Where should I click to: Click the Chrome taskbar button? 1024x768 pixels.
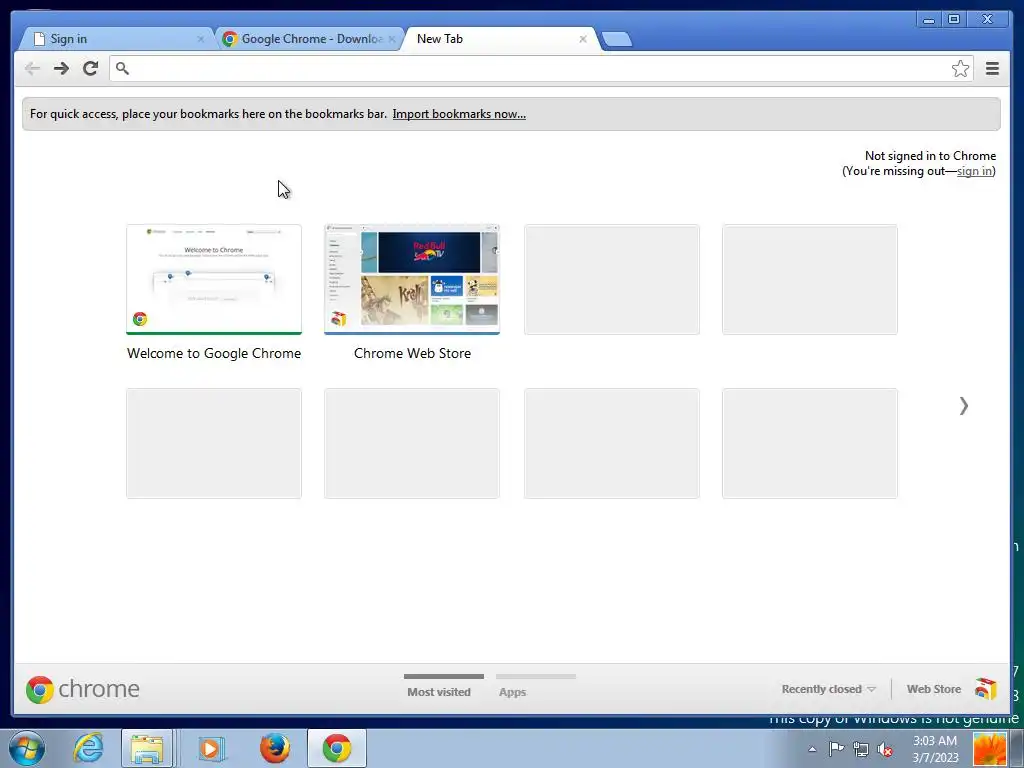coord(337,748)
